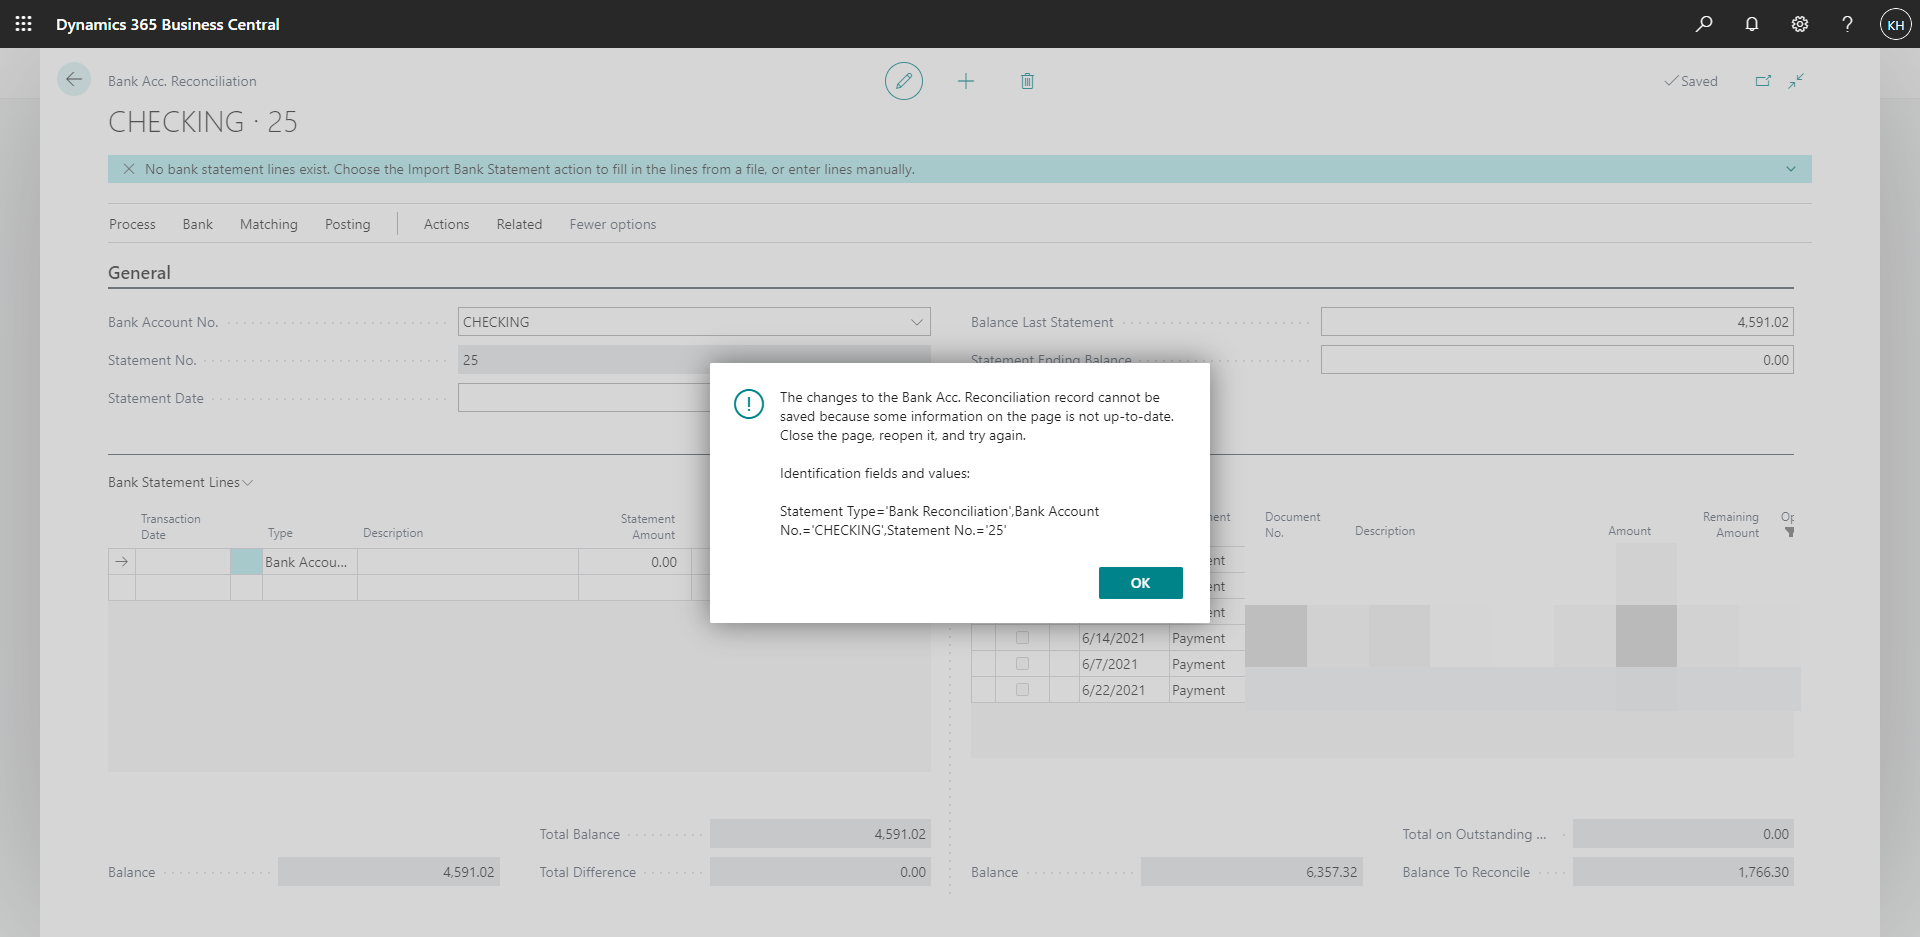Open the Bank menu
1920x937 pixels.
[x=198, y=224]
